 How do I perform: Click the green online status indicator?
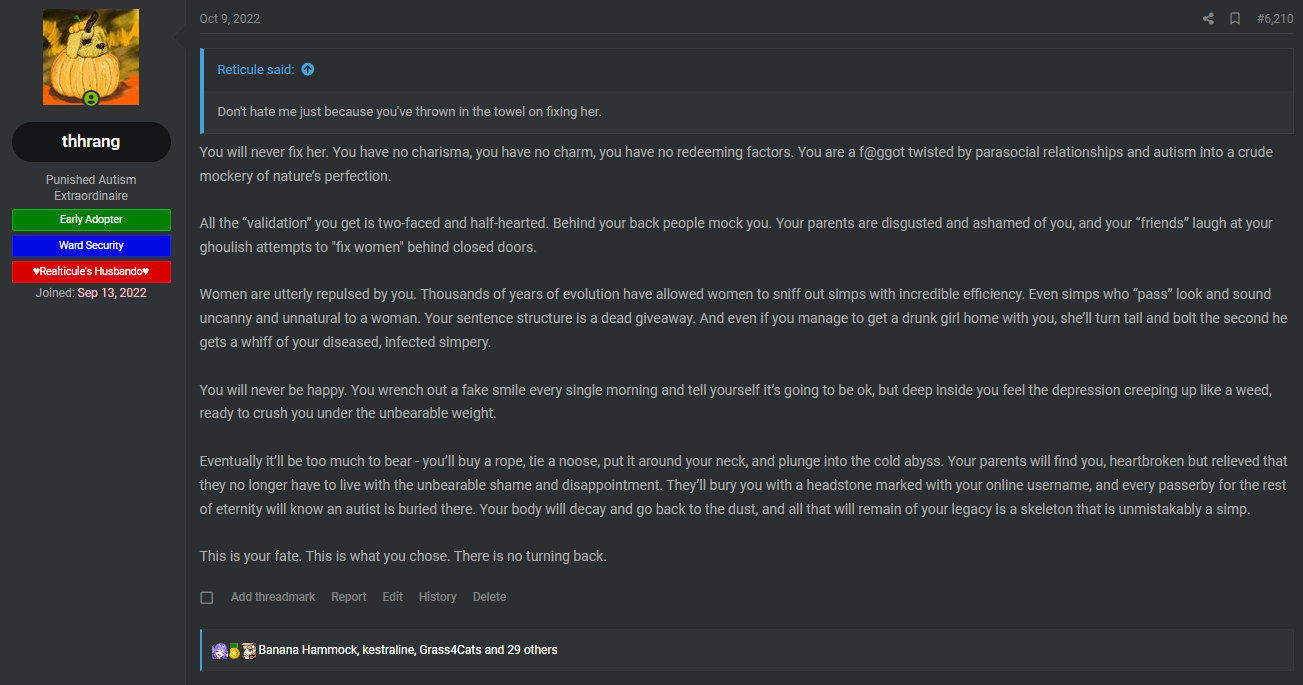[x=91, y=98]
